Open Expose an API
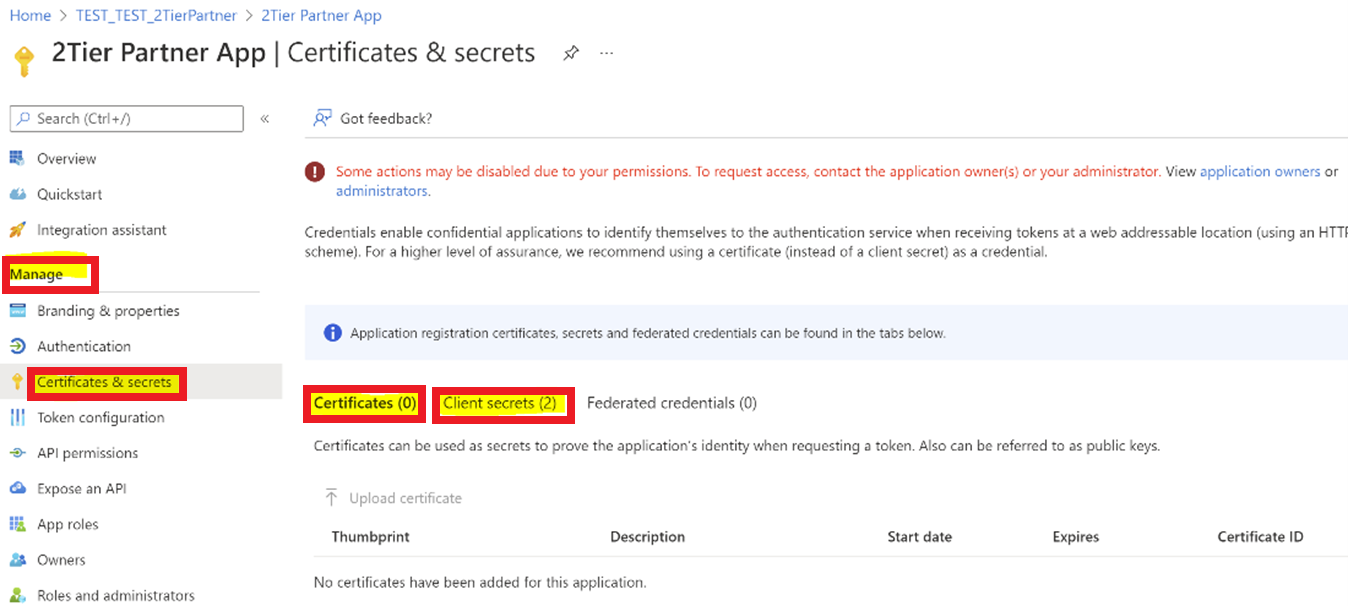Screen dimensions: 1348x606 click(81, 489)
